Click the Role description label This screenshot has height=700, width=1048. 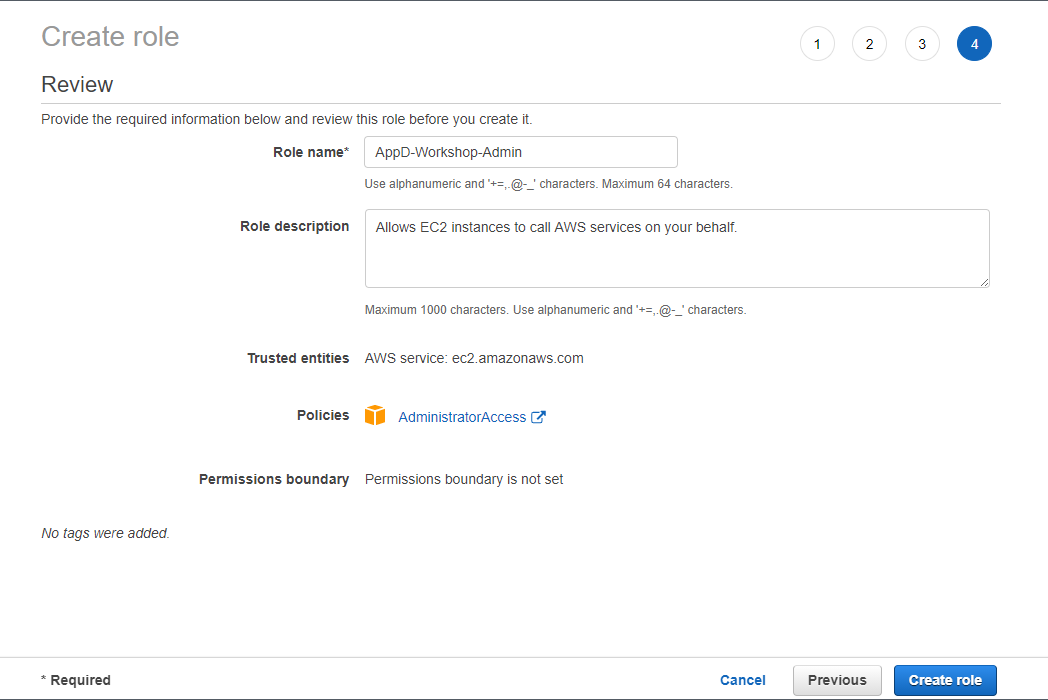tap(294, 226)
